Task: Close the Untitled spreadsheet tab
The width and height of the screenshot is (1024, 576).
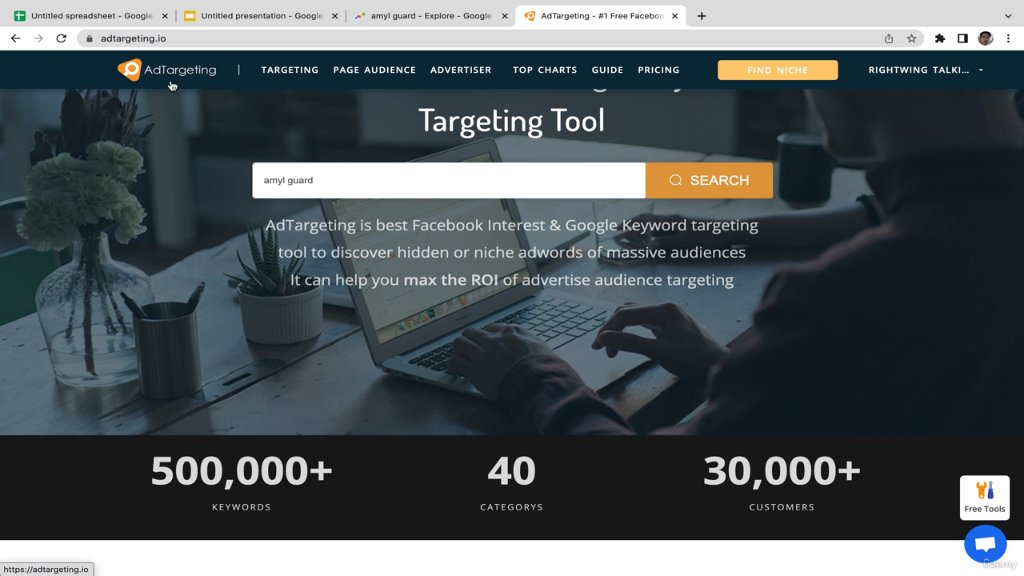Action: click(165, 16)
